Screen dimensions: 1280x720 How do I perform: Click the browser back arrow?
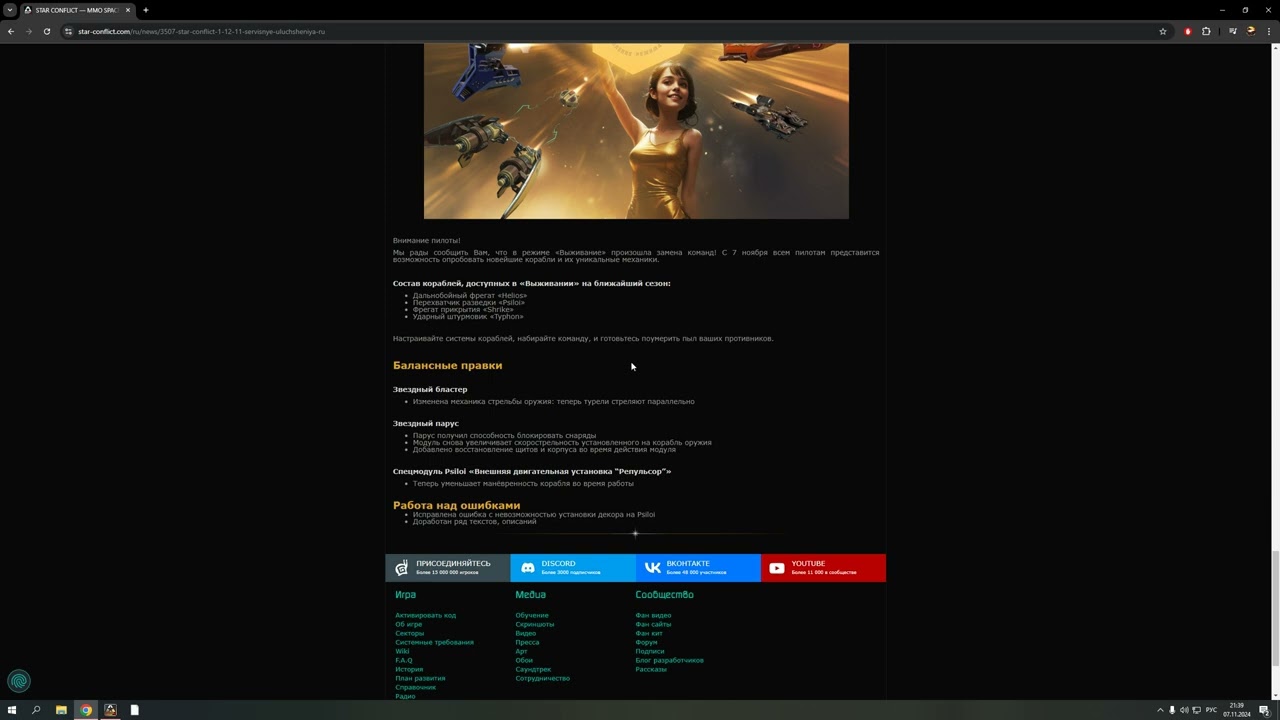11,31
